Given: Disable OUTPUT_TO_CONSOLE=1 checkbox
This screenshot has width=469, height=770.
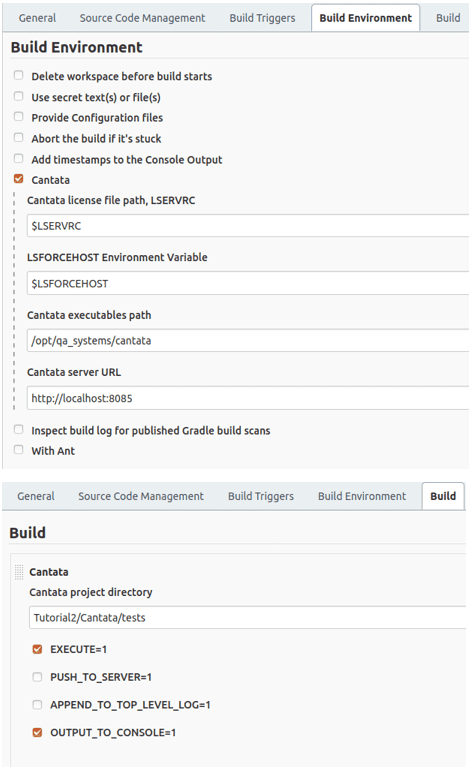Looking at the screenshot, I should click(x=37, y=733).
